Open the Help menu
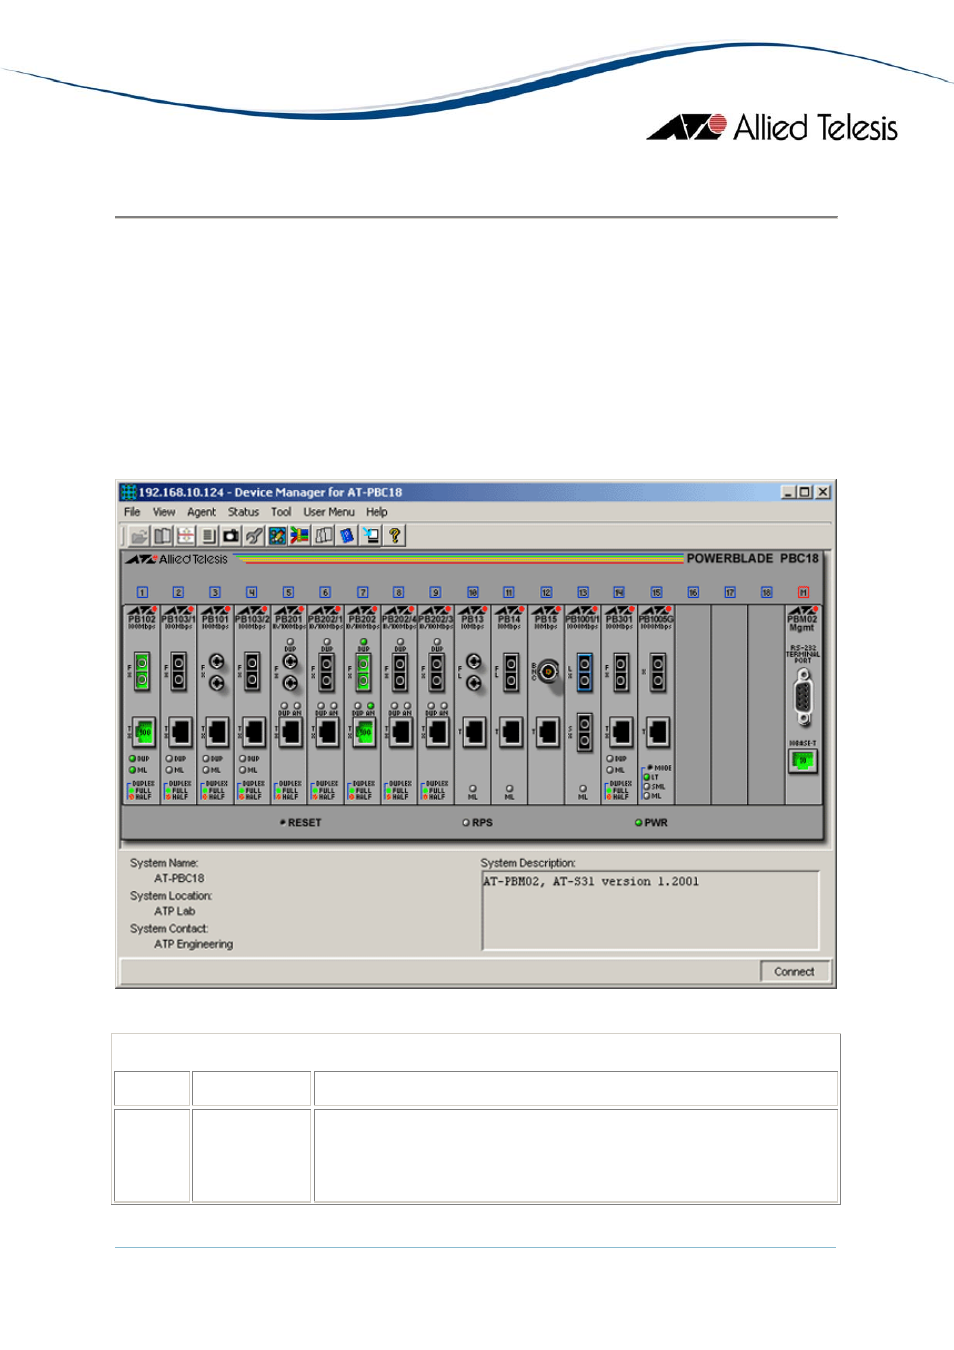Screen dimensions: 954x1350 [x=376, y=512]
